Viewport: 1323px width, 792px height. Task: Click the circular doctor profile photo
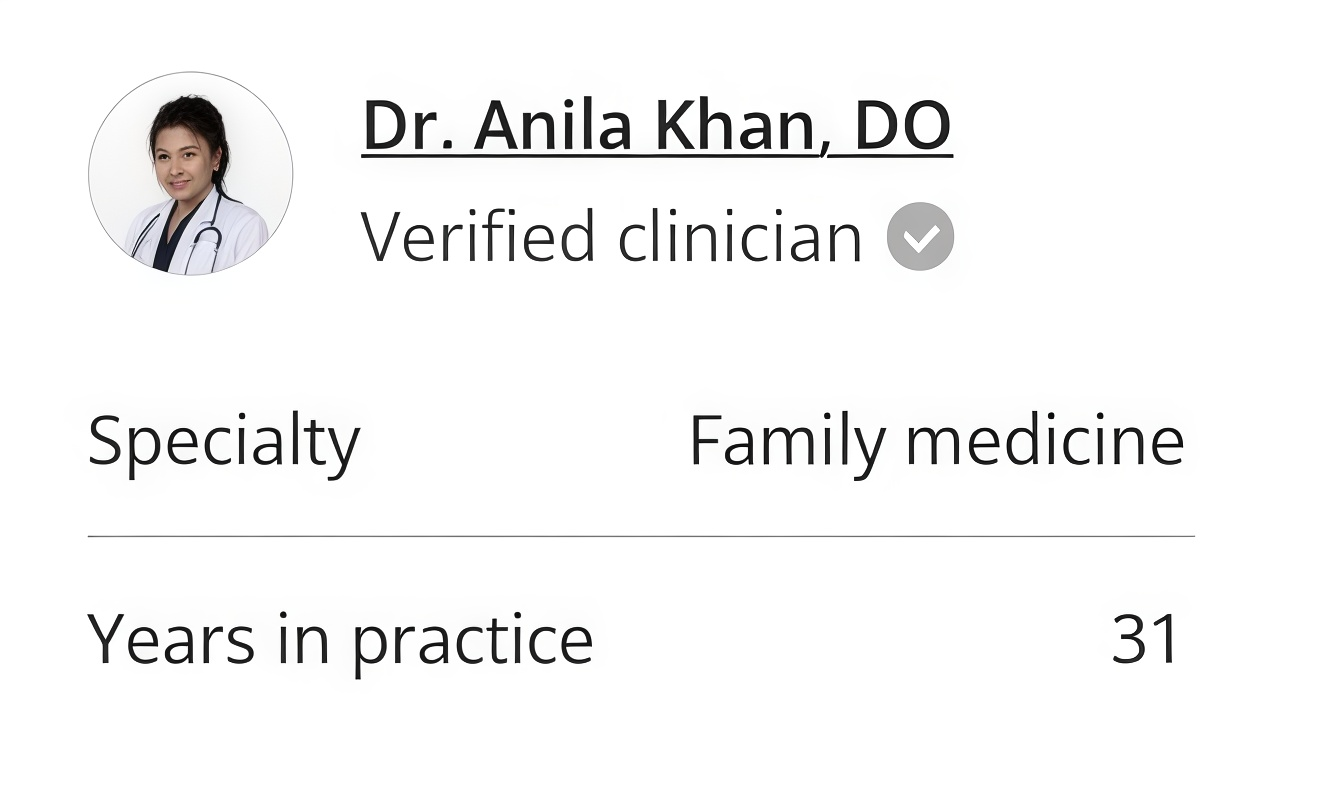(191, 173)
